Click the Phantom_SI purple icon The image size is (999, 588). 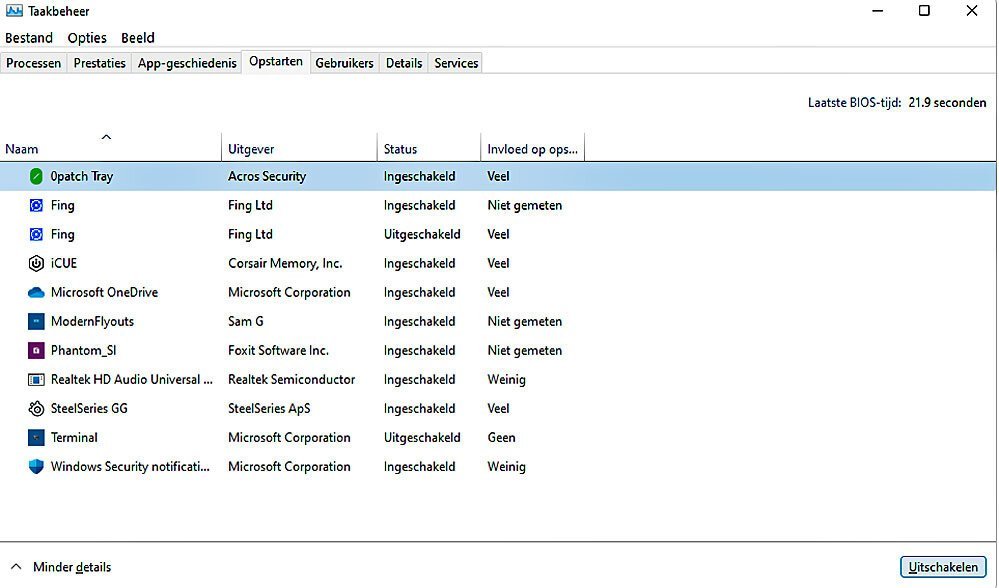point(36,350)
